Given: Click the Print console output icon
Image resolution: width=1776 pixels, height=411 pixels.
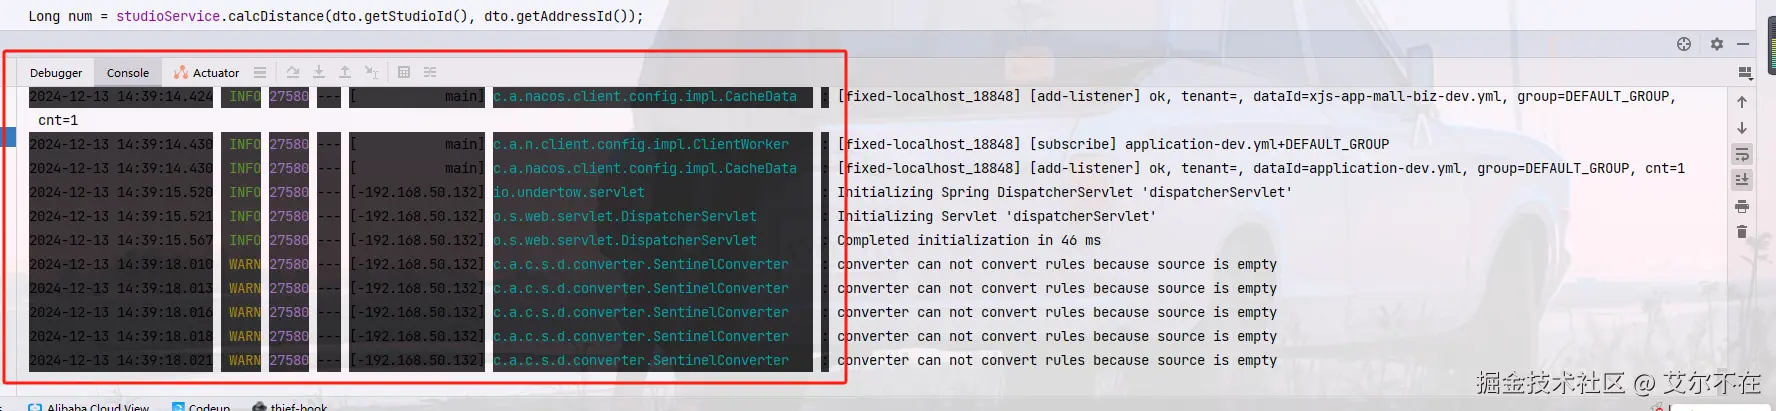Looking at the screenshot, I should tap(1742, 206).
